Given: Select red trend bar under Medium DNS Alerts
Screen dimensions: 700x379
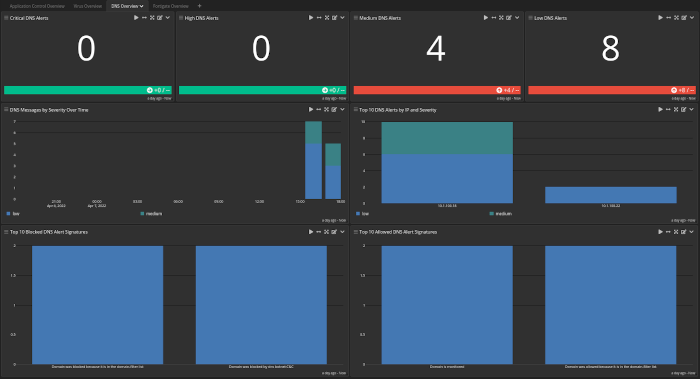Looking at the screenshot, I should (437, 90).
